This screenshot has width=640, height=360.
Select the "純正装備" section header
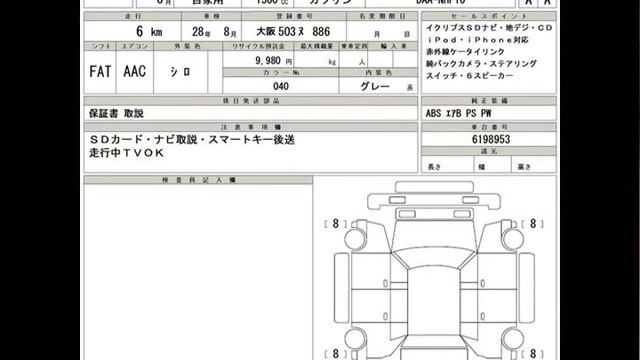click(x=489, y=100)
